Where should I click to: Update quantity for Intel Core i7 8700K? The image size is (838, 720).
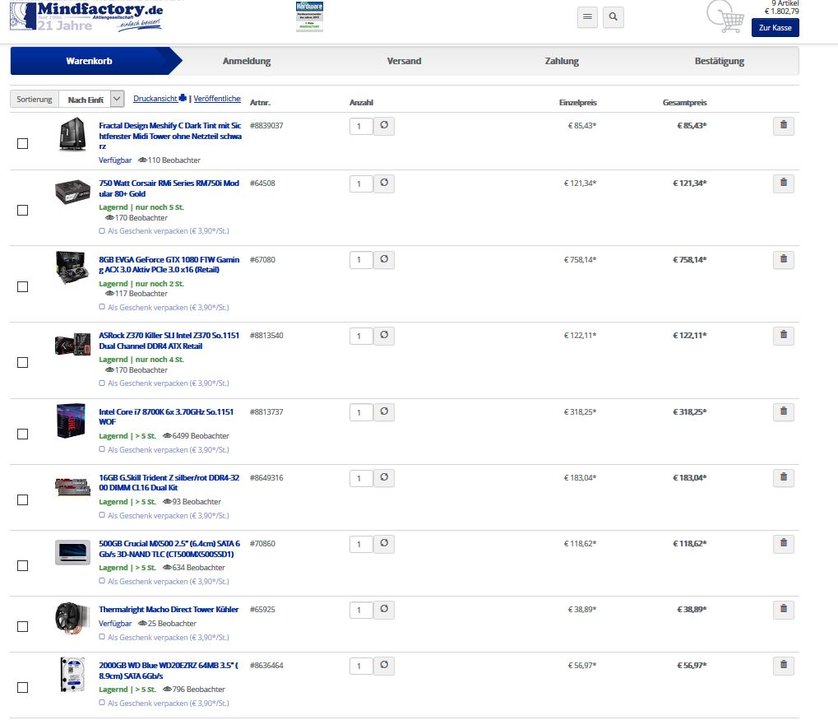click(x=385, y=412)
